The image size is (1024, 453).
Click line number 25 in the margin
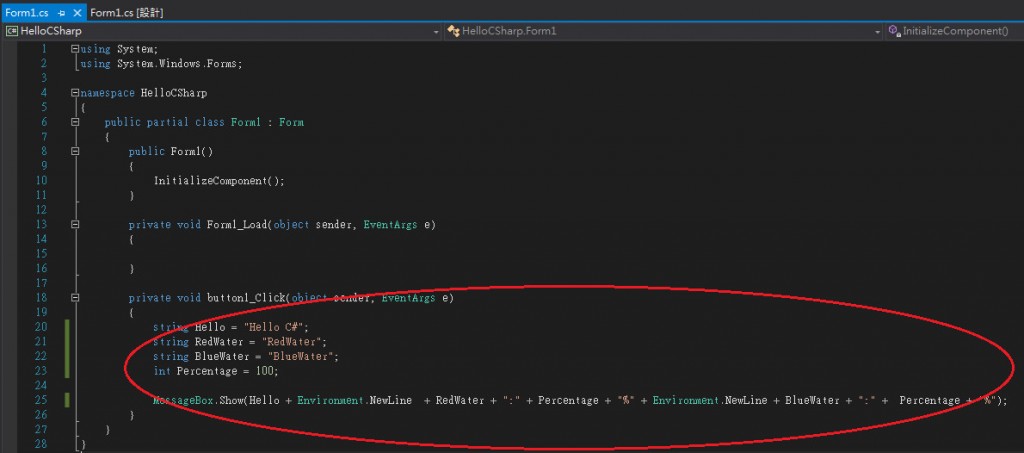click(x=40, y=400)
